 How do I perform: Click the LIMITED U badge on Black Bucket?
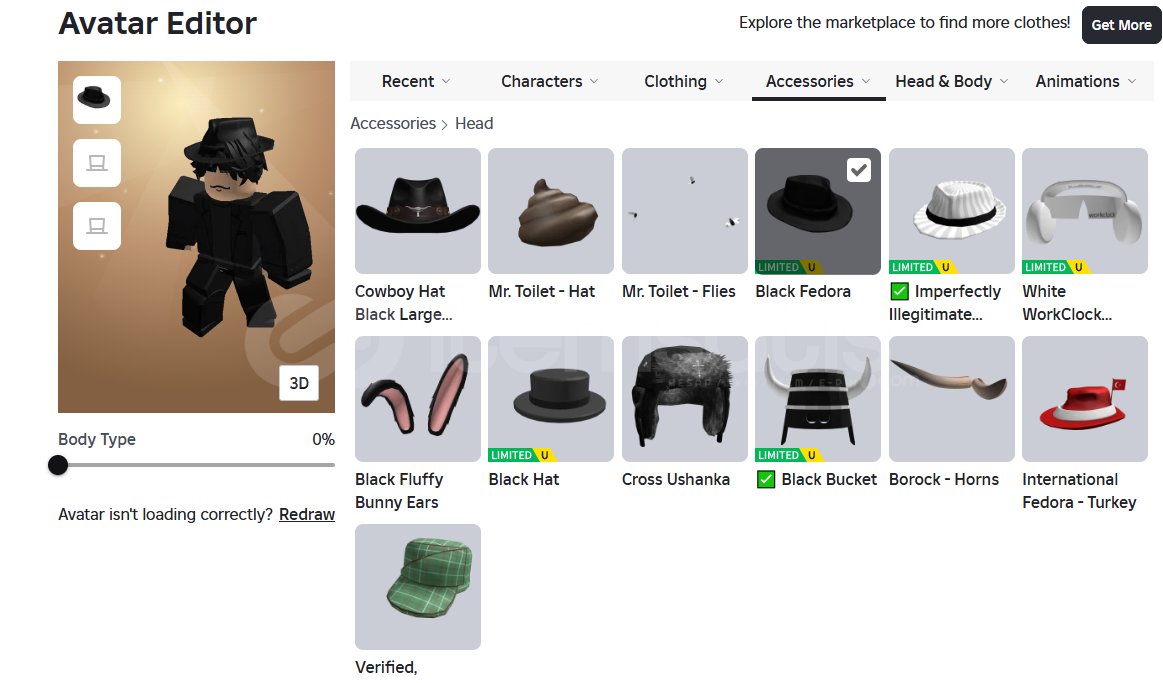(790, 455)
